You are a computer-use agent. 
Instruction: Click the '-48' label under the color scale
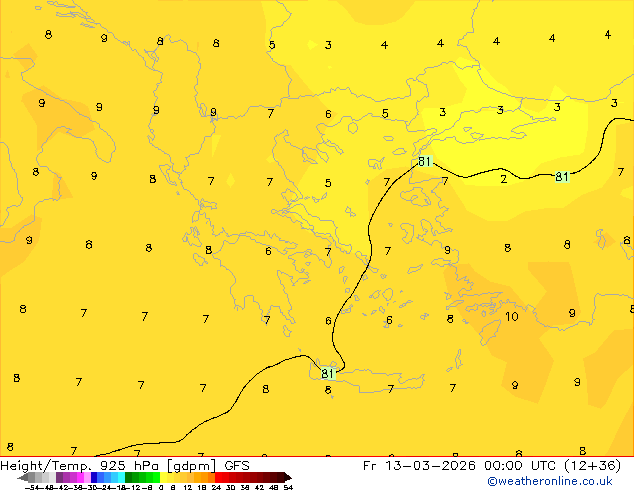[47, 488]
